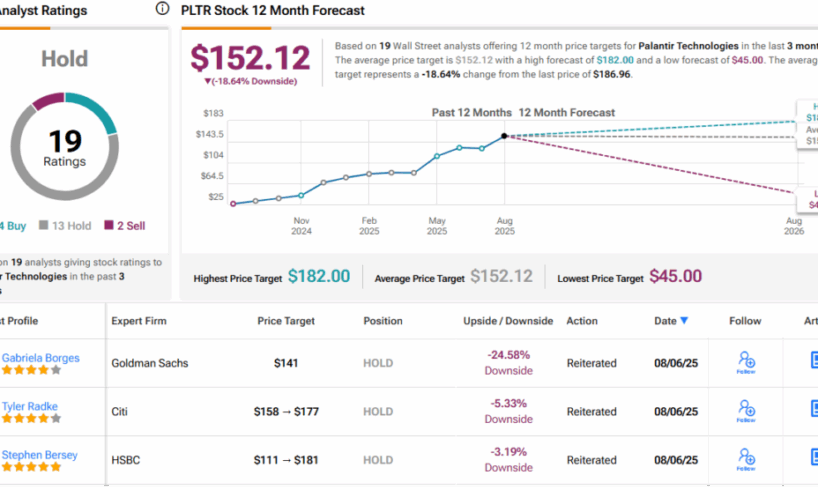
Task: Sort table by Date arrow
Action: (684, 321)
